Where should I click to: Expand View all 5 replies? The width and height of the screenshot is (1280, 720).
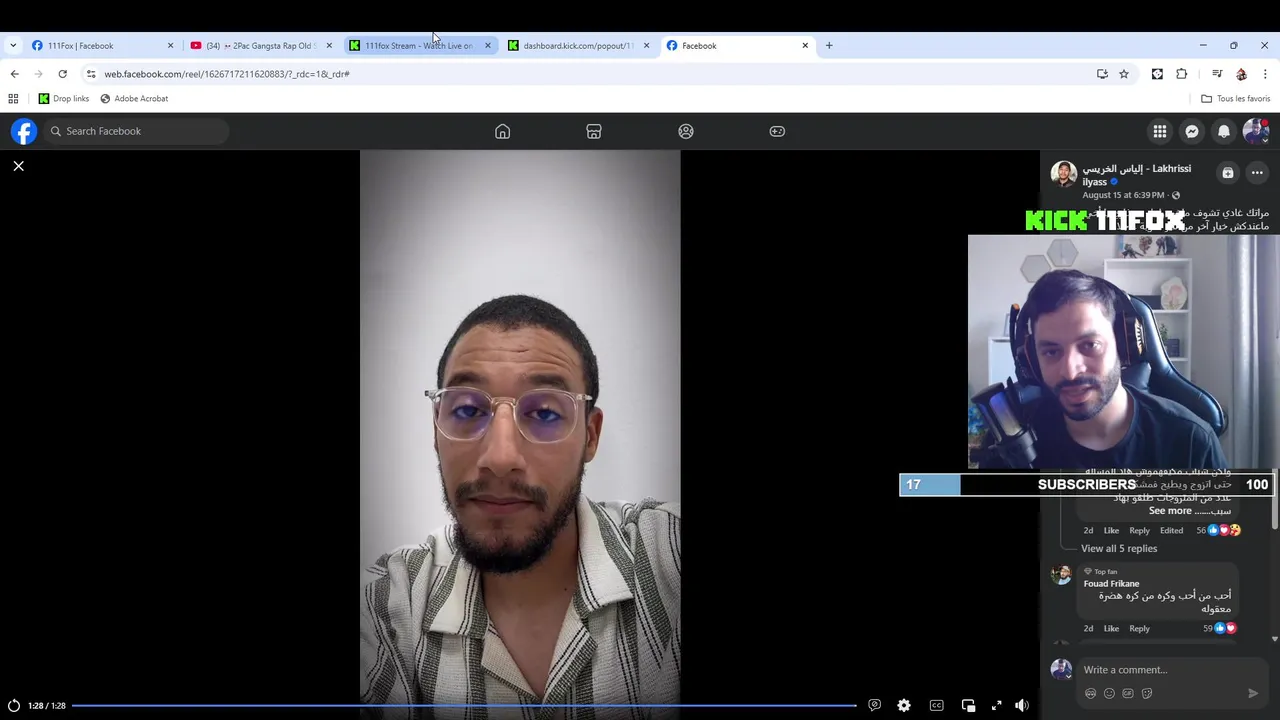[1119, 548]
